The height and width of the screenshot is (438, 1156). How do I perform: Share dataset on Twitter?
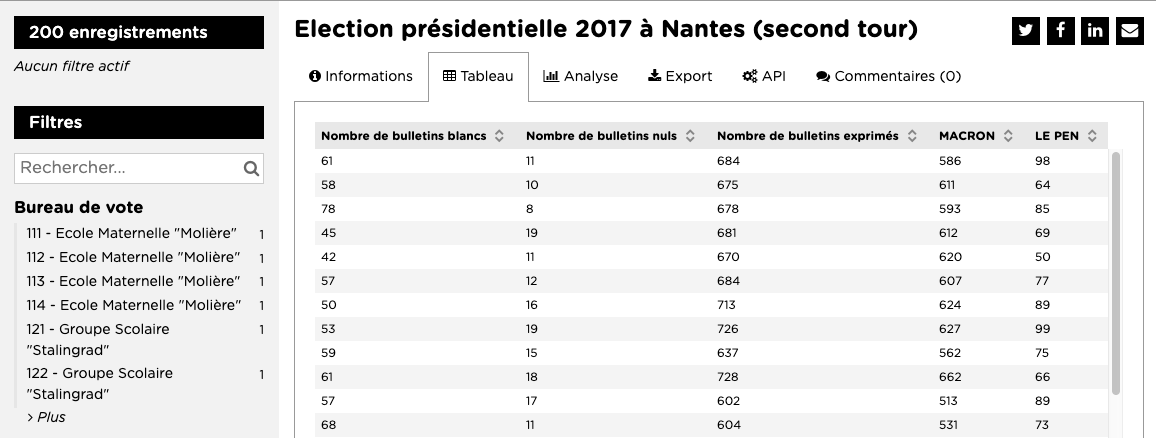tap(1025, 31)
